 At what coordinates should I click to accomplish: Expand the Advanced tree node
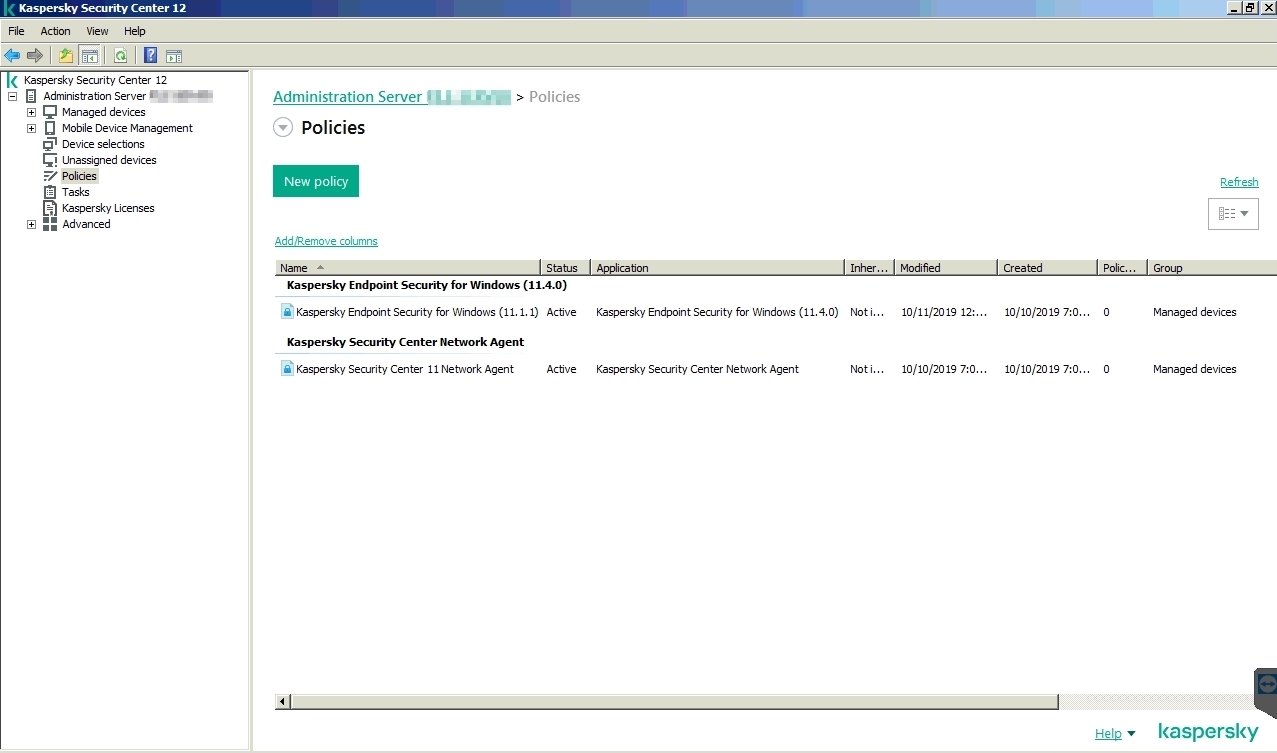(31, 224)
